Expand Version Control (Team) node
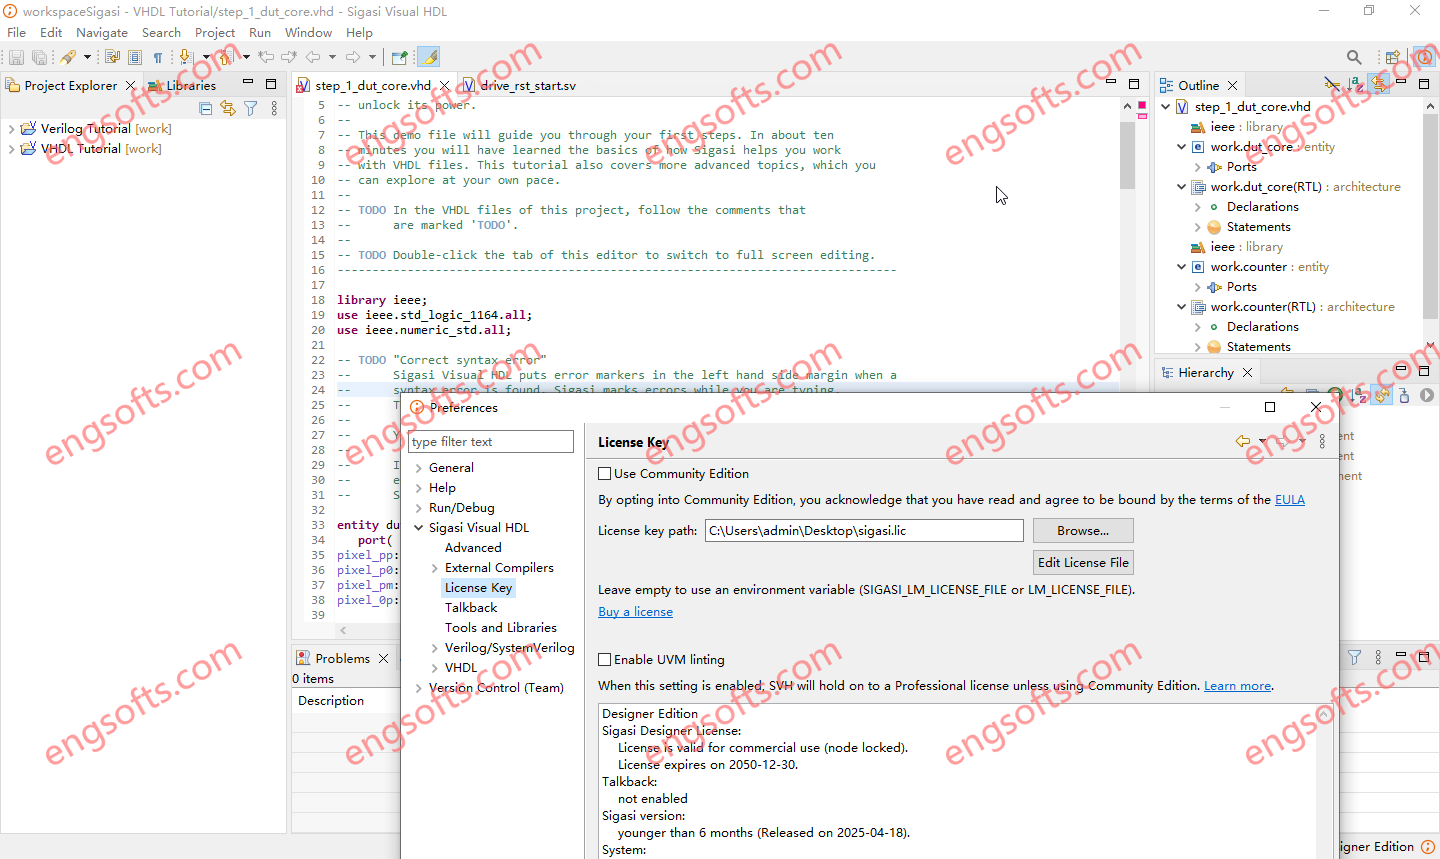 (419, 688)
